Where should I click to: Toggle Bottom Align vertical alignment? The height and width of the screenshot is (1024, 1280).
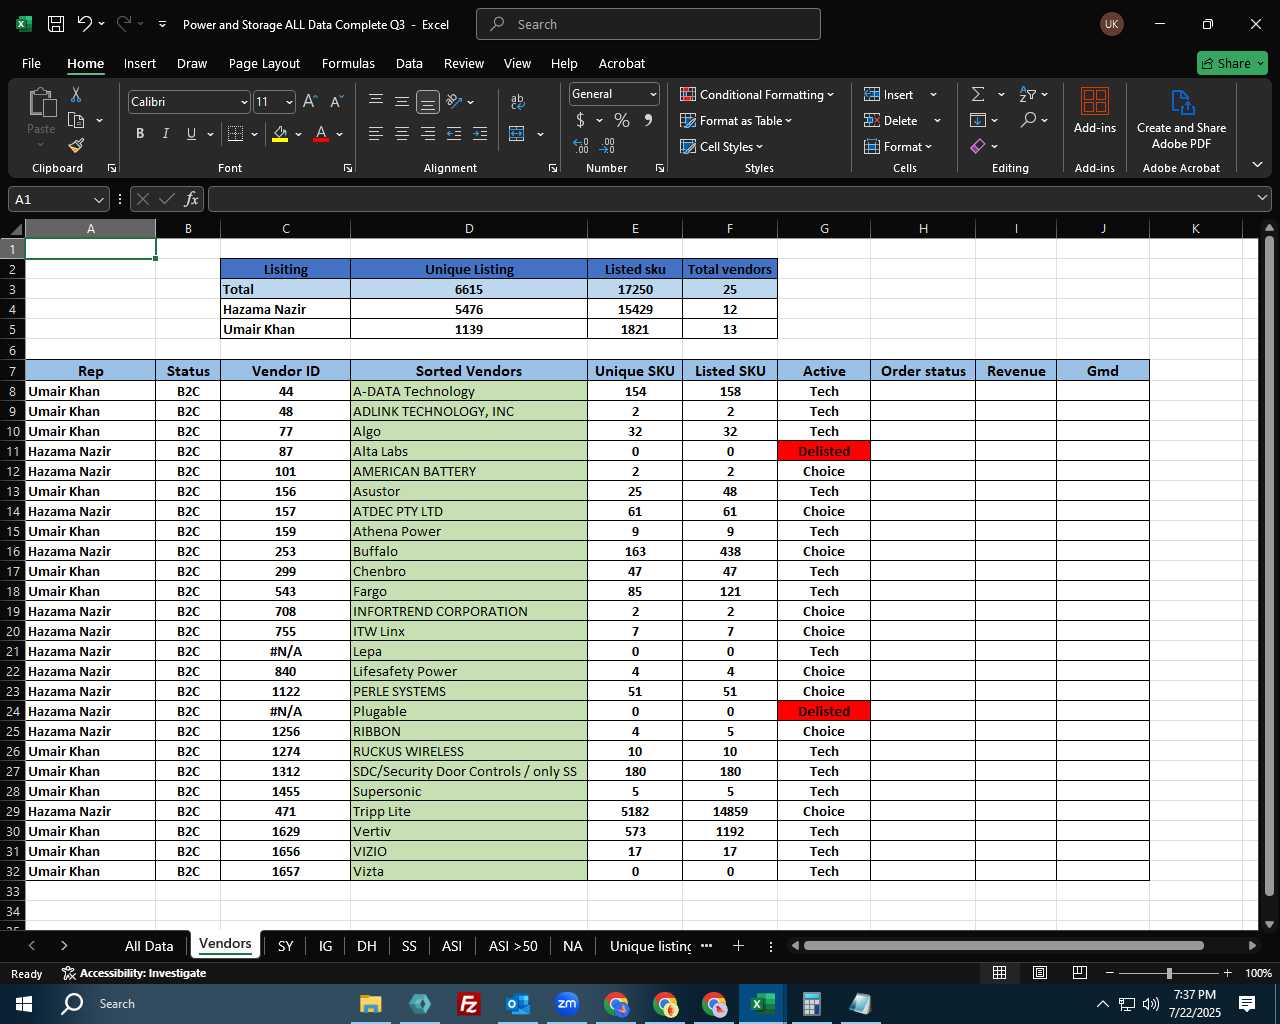[427, 102]
